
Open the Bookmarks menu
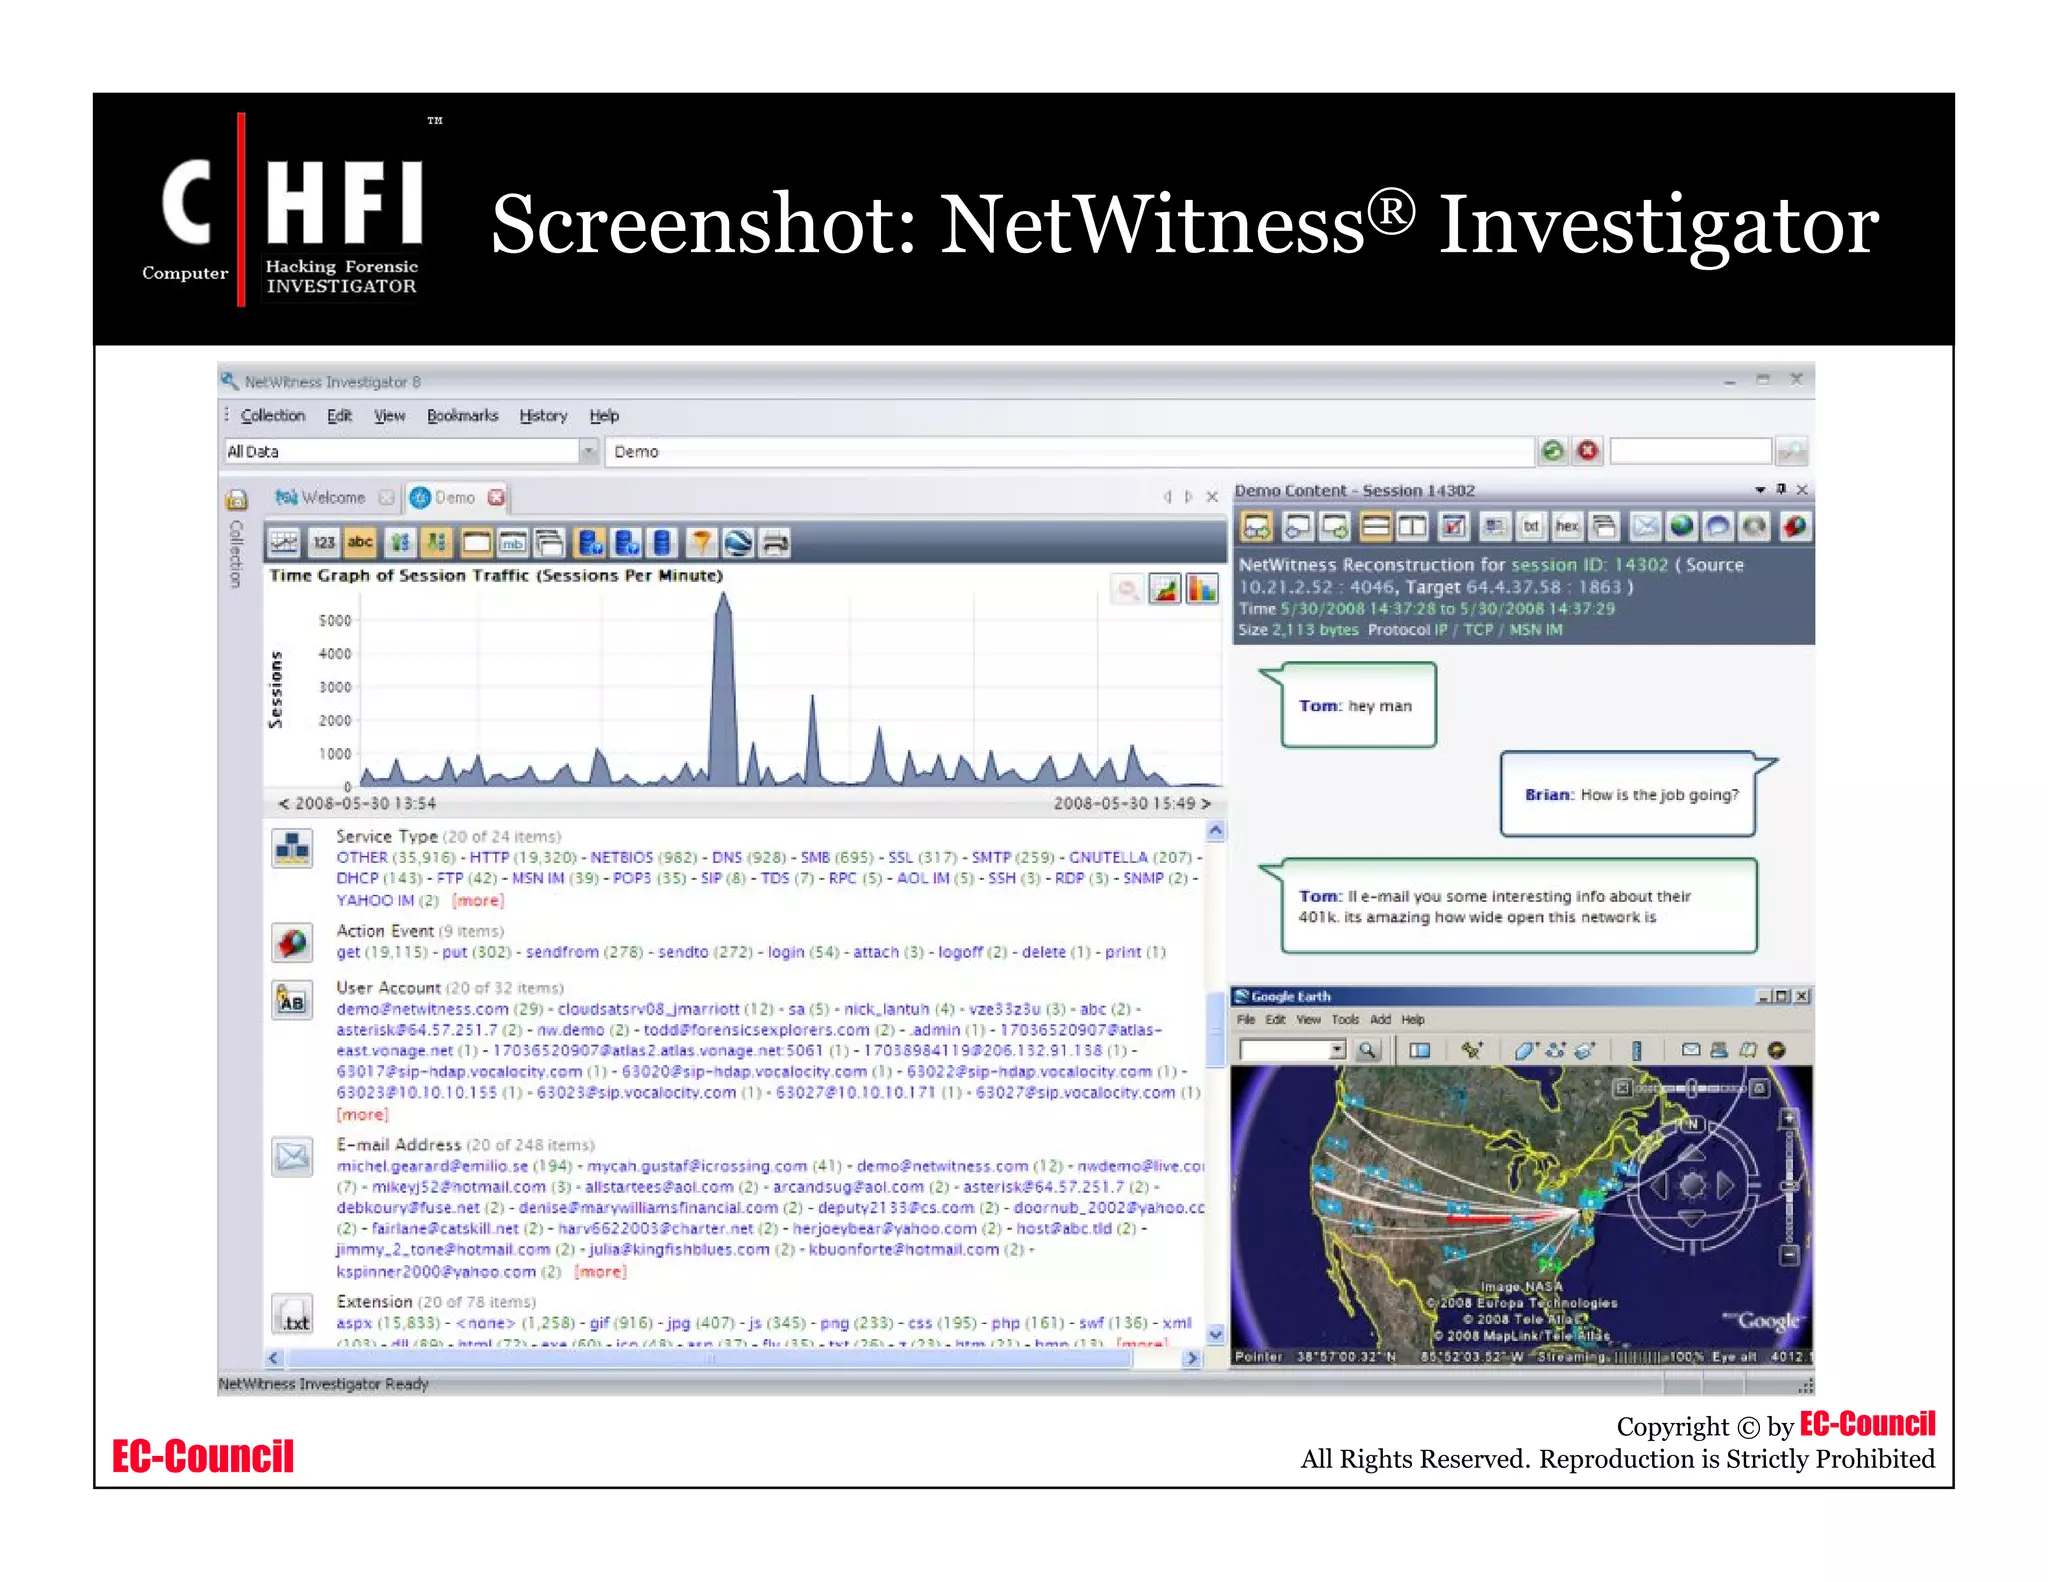pyautogui.click(x=462, y=416)
